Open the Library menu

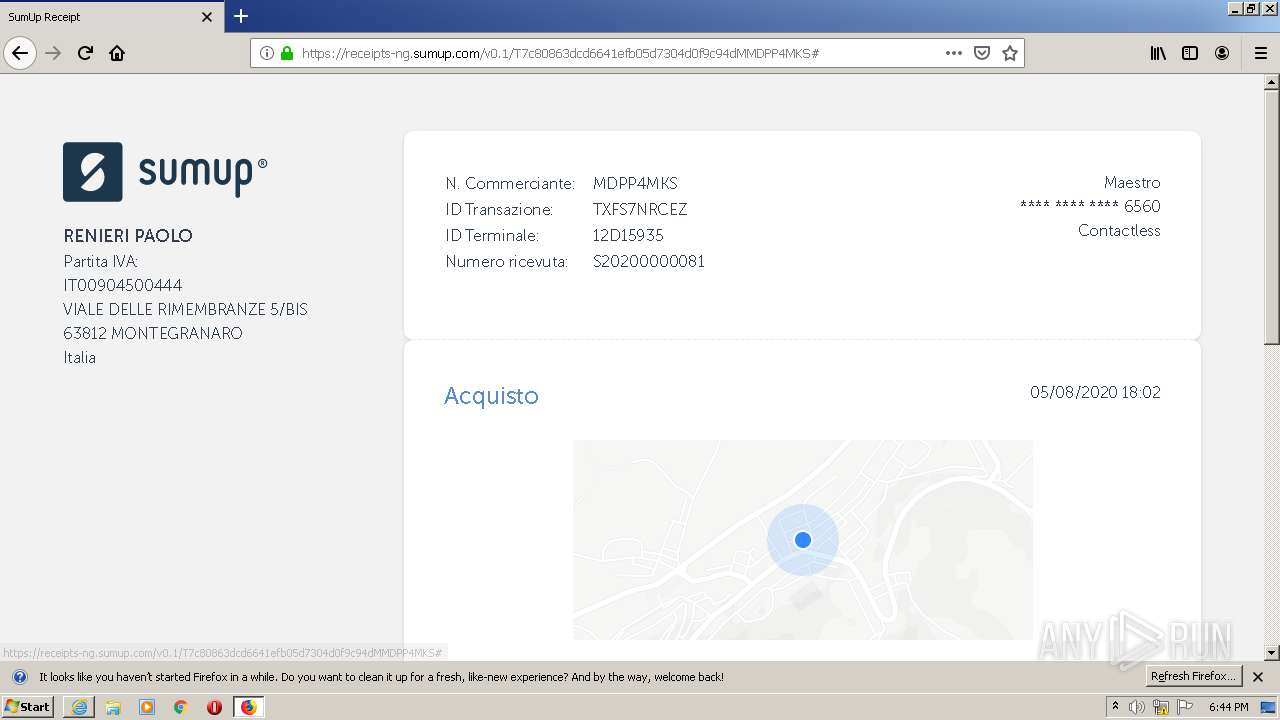[x=1158, y=53]
